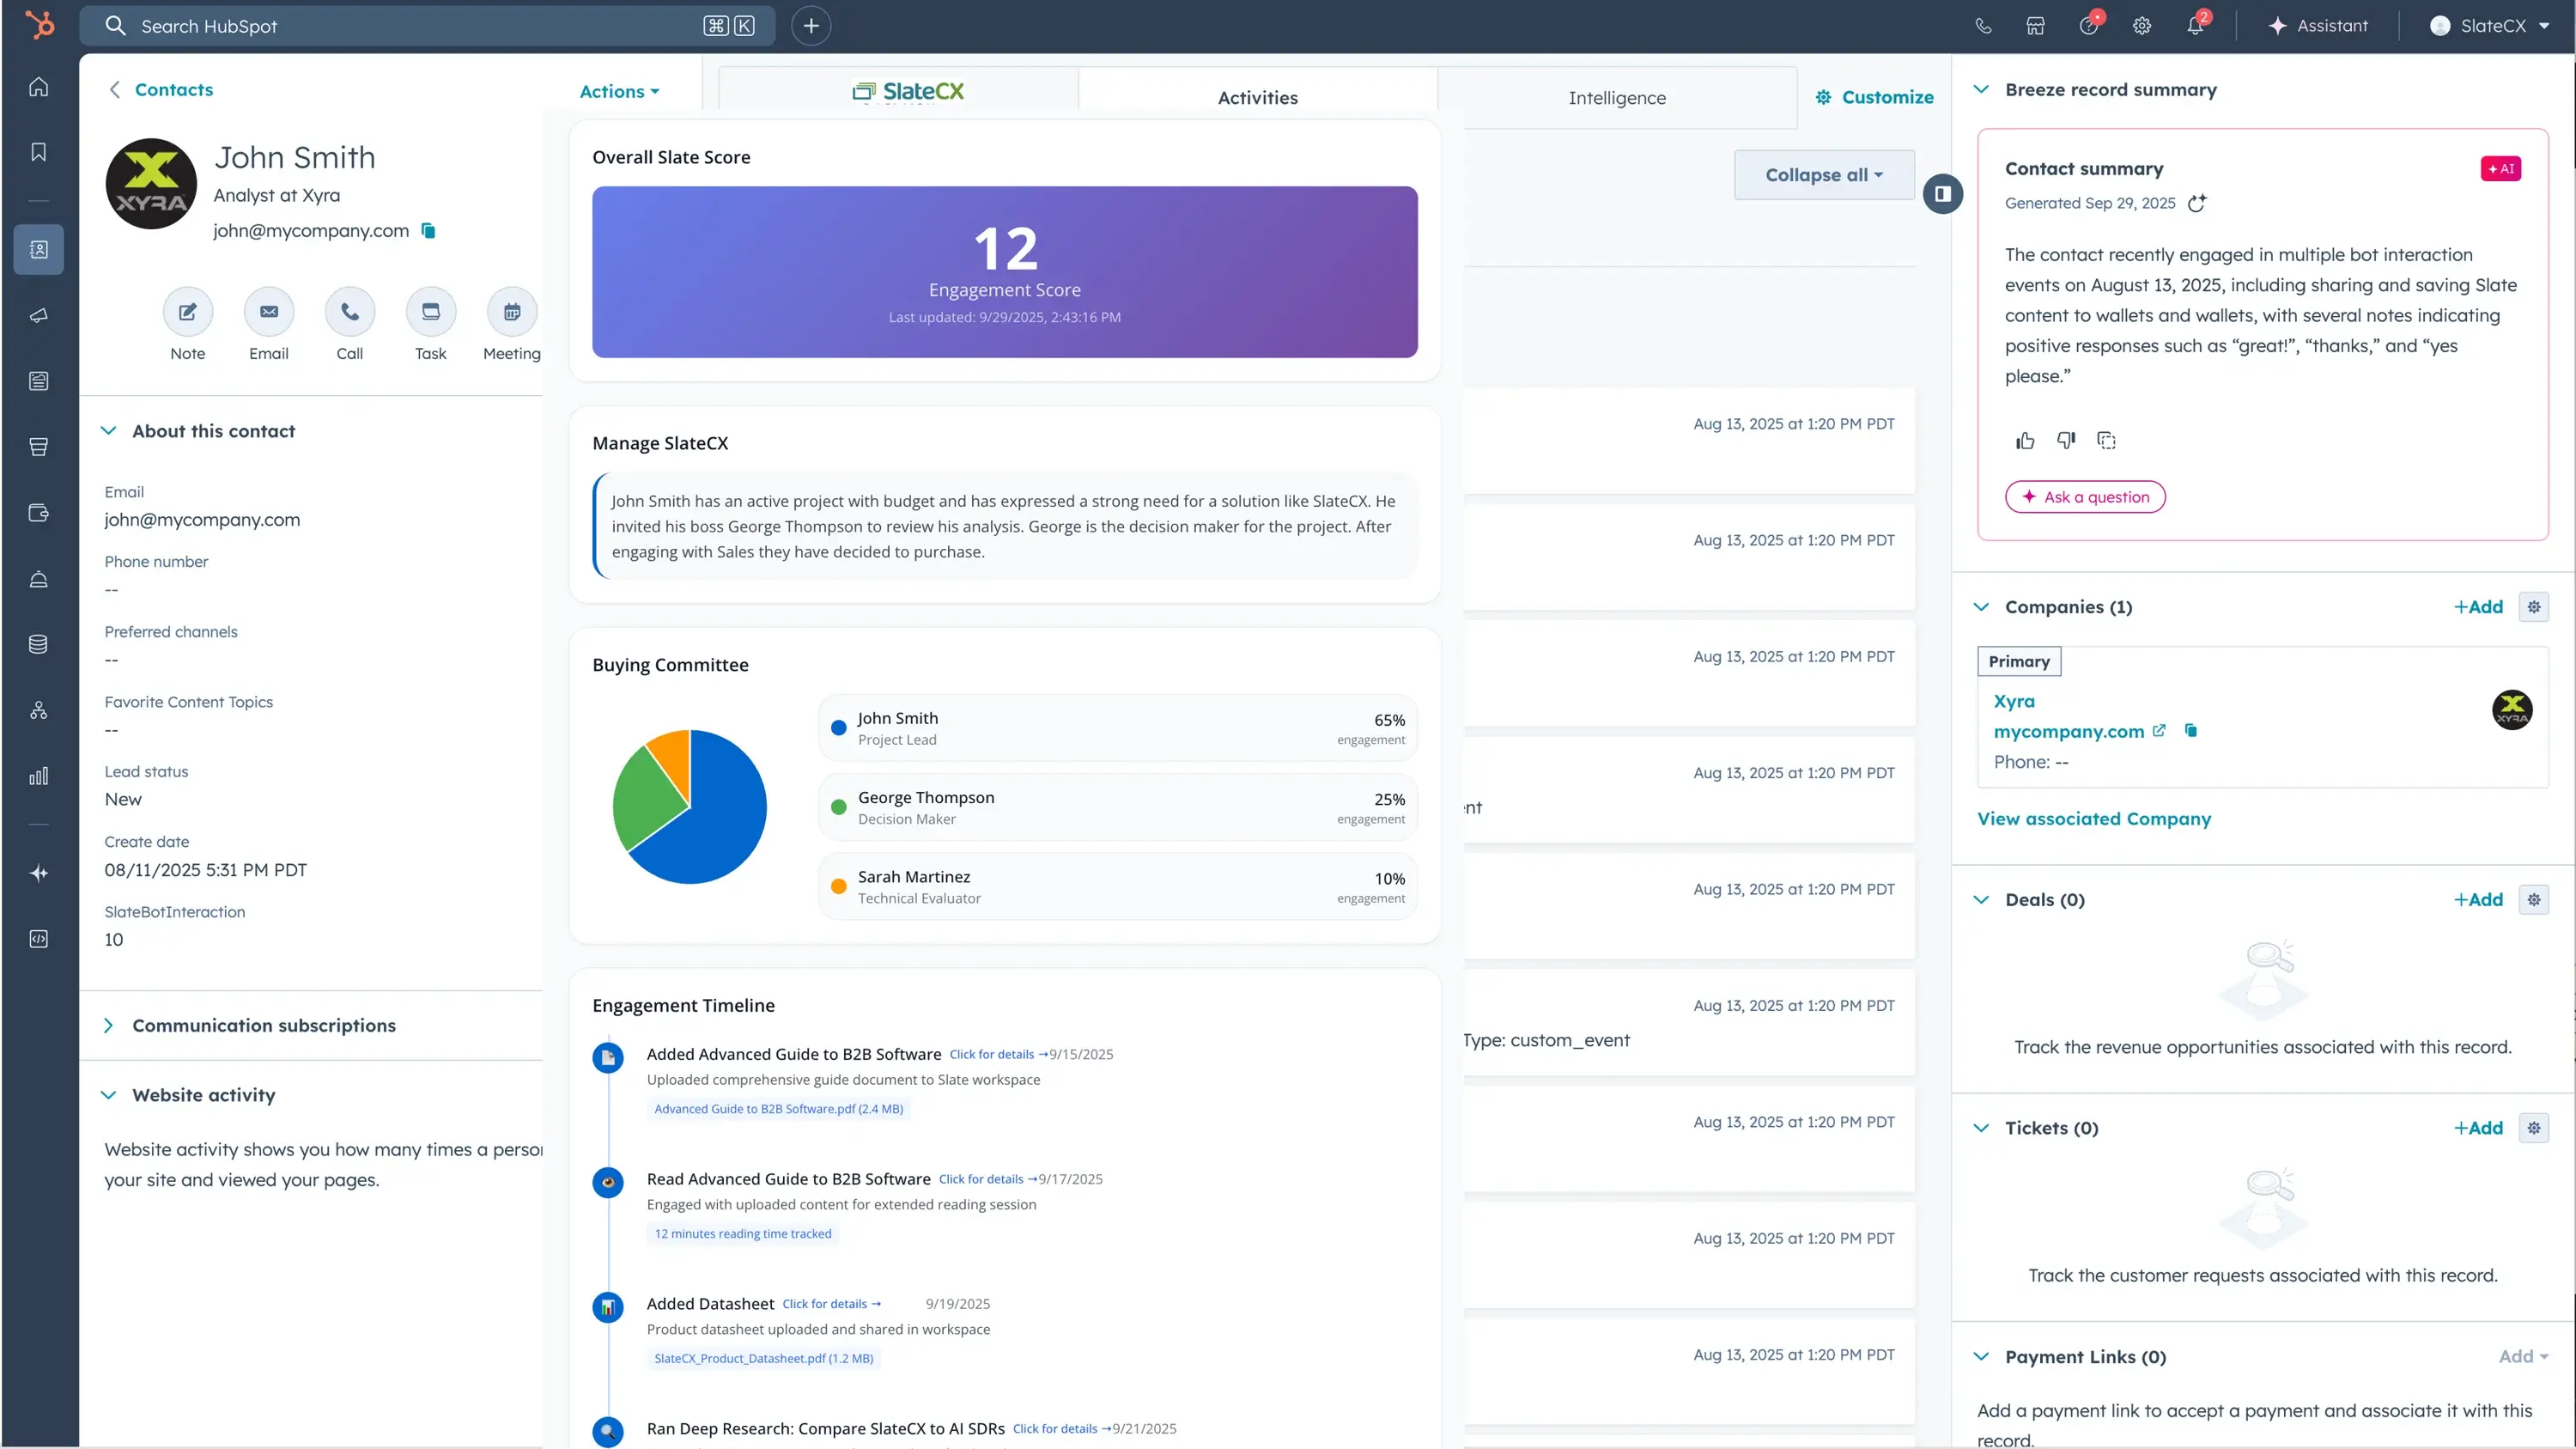Click John Smith's Xyra avatar

151,184
